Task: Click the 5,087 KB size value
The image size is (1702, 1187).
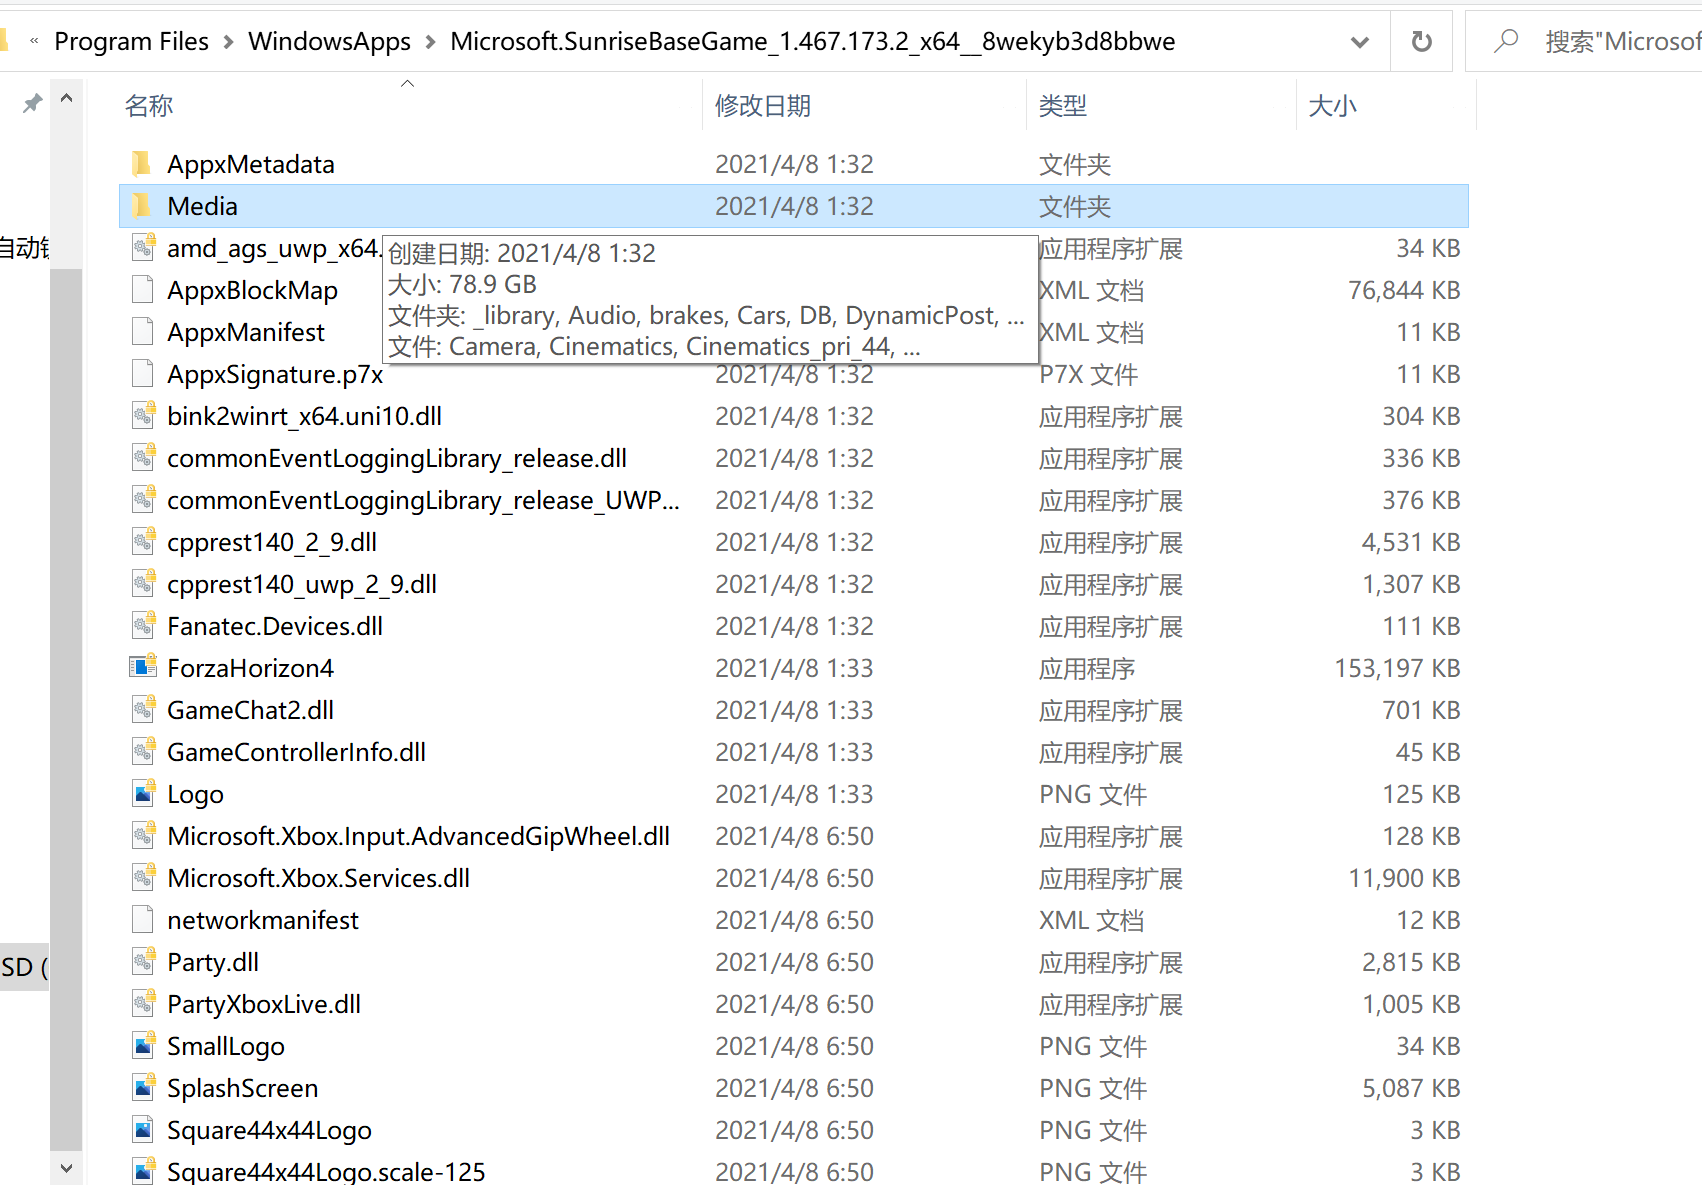Action: (x=1411, y=1088)
